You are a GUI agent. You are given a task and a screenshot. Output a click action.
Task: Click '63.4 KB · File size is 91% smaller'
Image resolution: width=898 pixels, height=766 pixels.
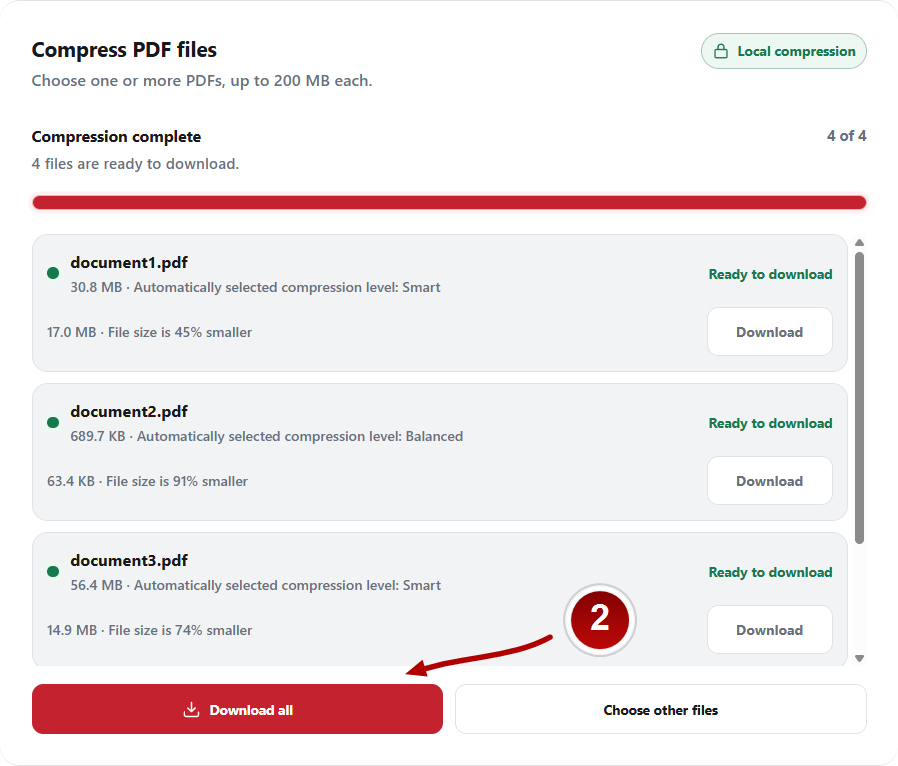[147, 481]
